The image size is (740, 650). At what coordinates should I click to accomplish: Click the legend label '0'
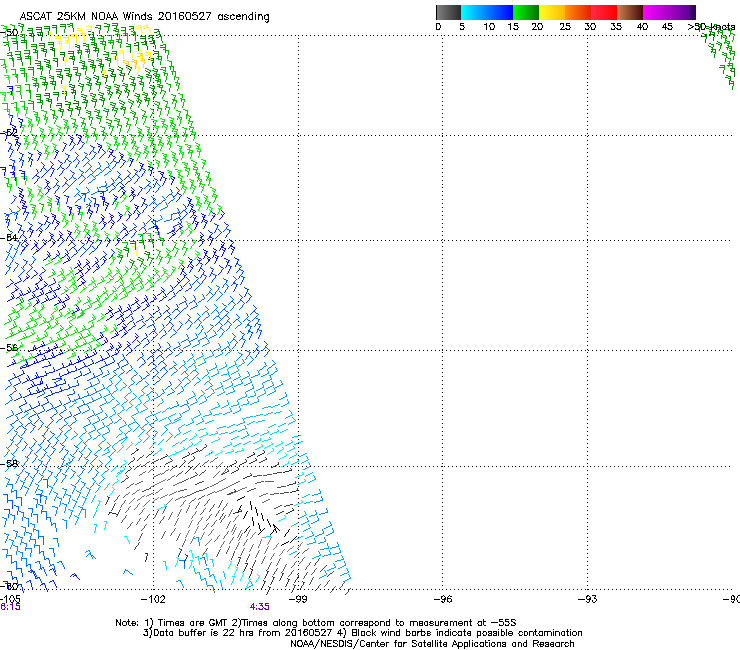438,27
